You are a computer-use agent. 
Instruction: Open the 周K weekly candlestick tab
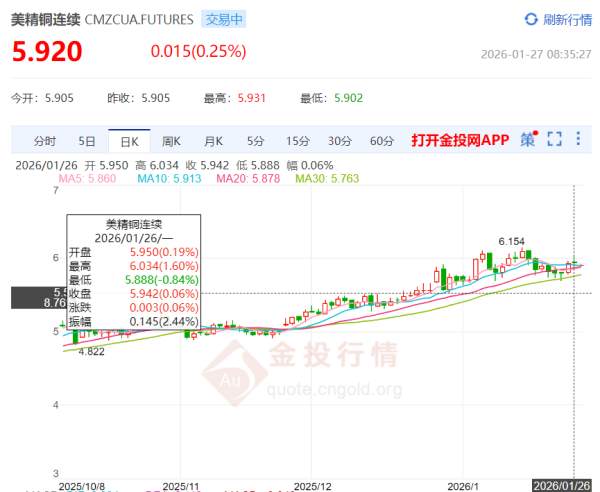(x=171, y=141)
